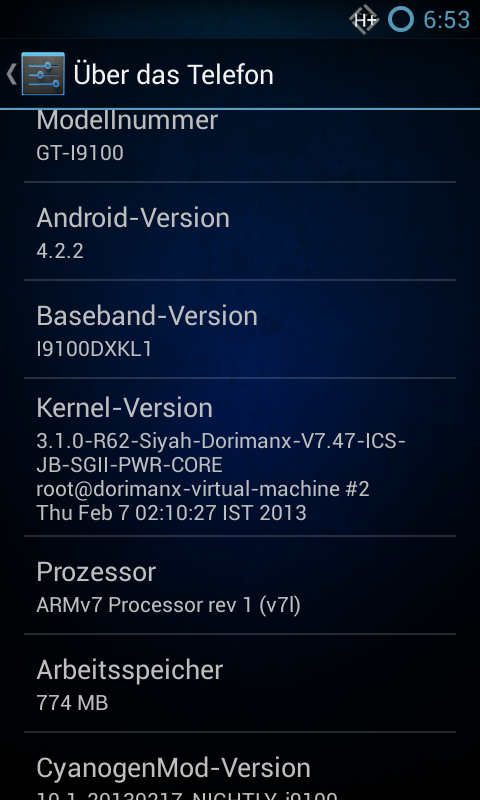
Task: Select the Arbeitsspeicher entry
Action: click(x=240, y=683)
